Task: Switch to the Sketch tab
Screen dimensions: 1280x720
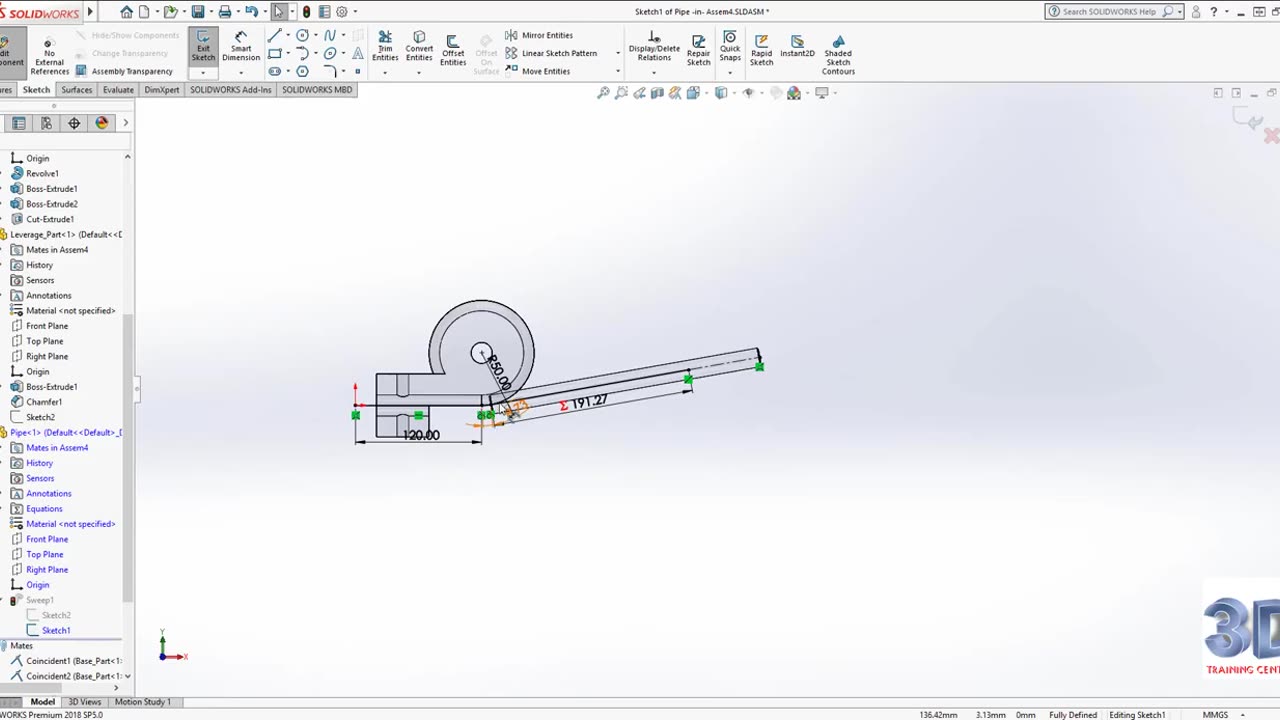Action: pos(36,90)
